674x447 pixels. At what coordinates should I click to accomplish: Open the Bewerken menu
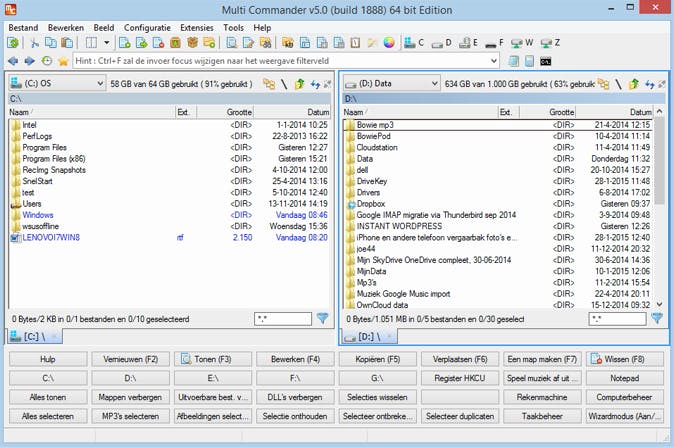point(66,28)
